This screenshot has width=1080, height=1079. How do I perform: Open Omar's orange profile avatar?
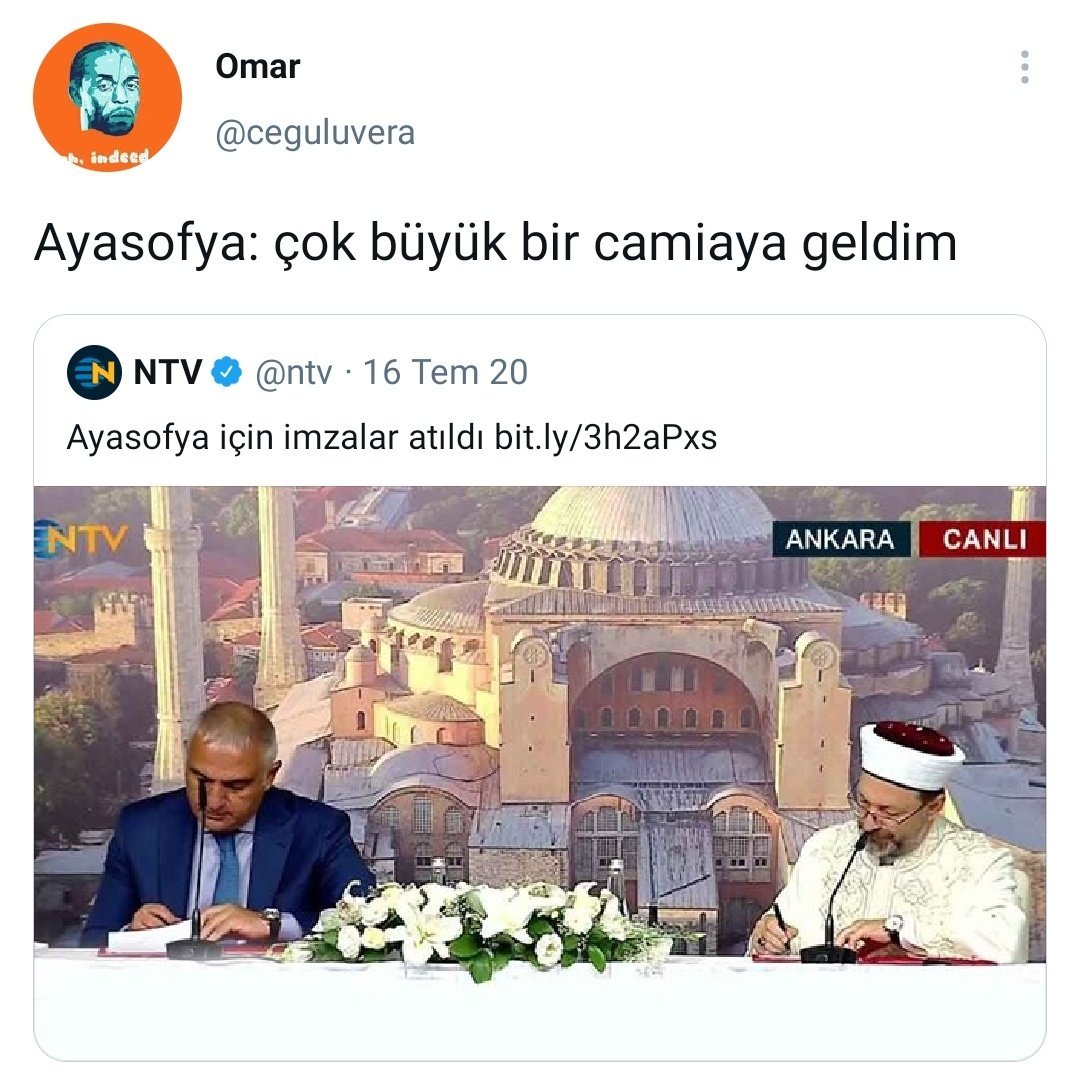[x=107, y=97]
